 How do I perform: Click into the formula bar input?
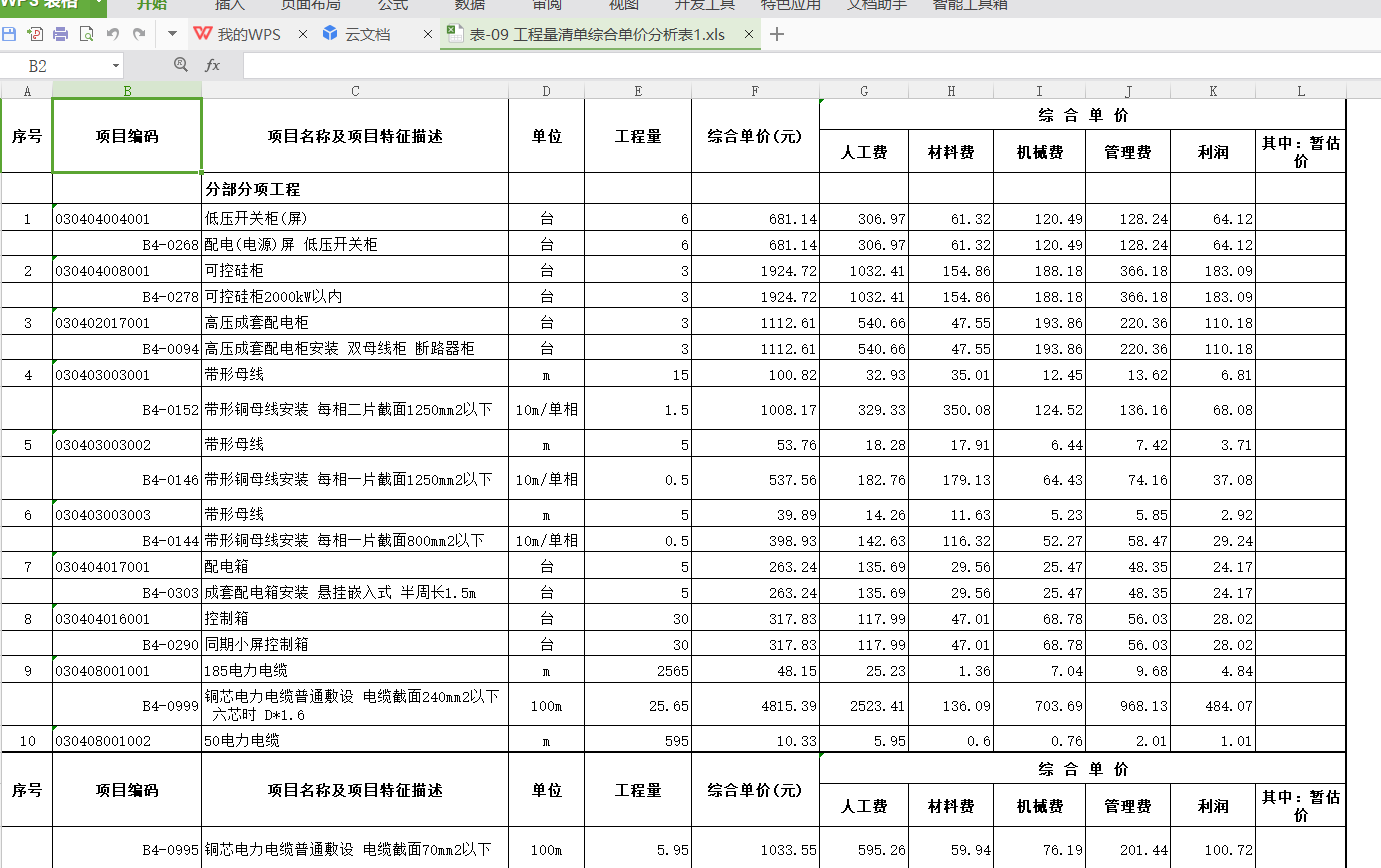pyautogui.click(x=810, y=66)
